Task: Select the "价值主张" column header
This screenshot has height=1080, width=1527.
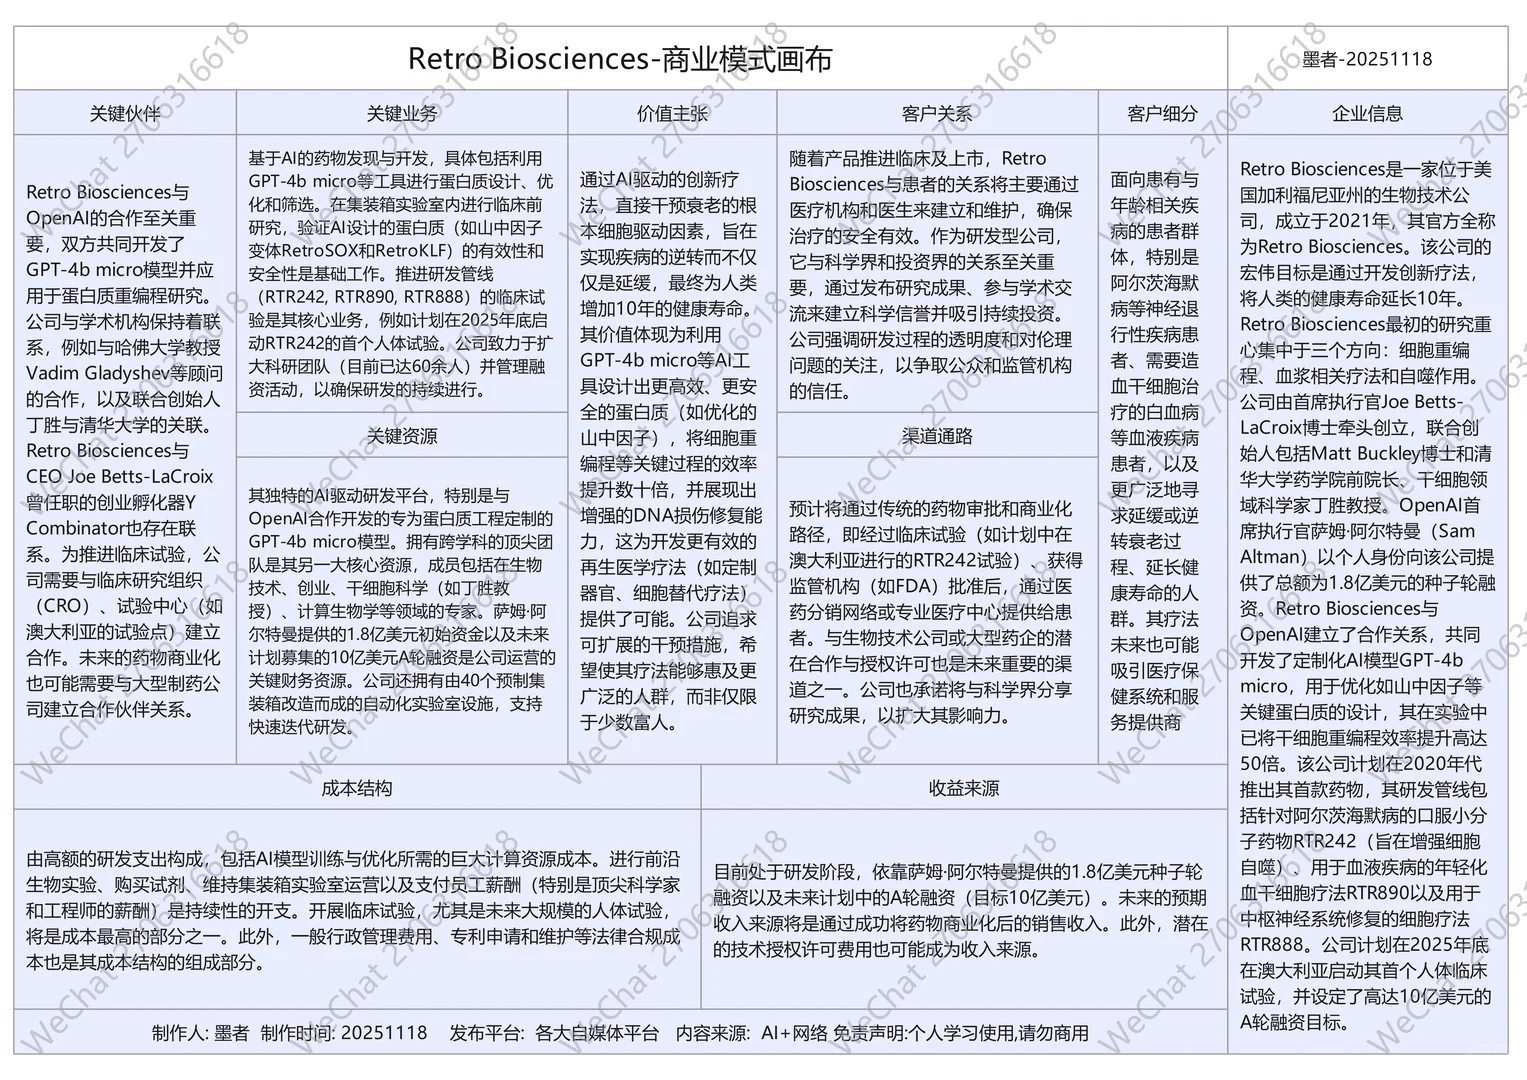Action: [x=672, y=113]
